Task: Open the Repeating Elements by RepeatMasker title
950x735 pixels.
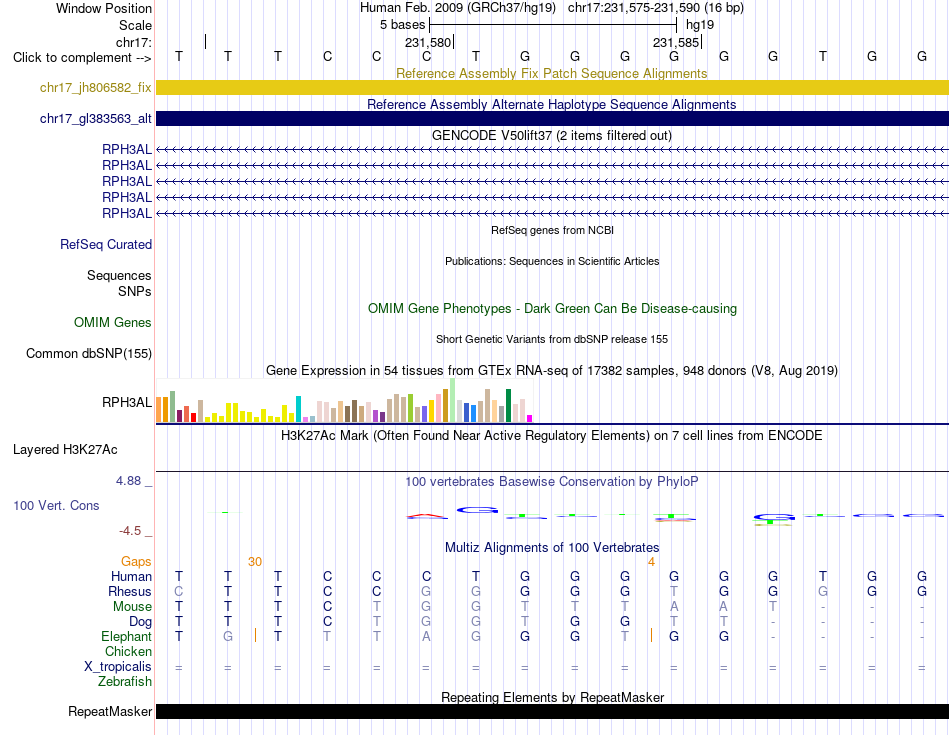Action: [x=552, y=697]
